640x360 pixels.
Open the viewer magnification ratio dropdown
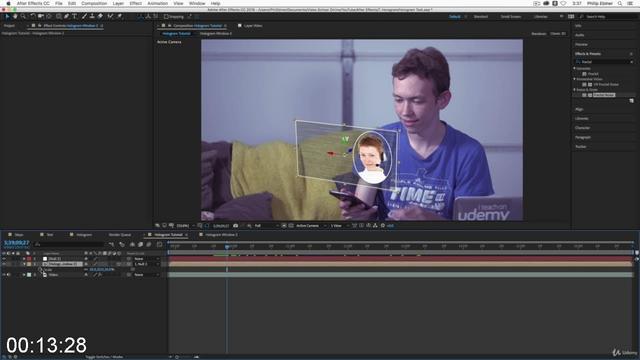tap(185, 226)
